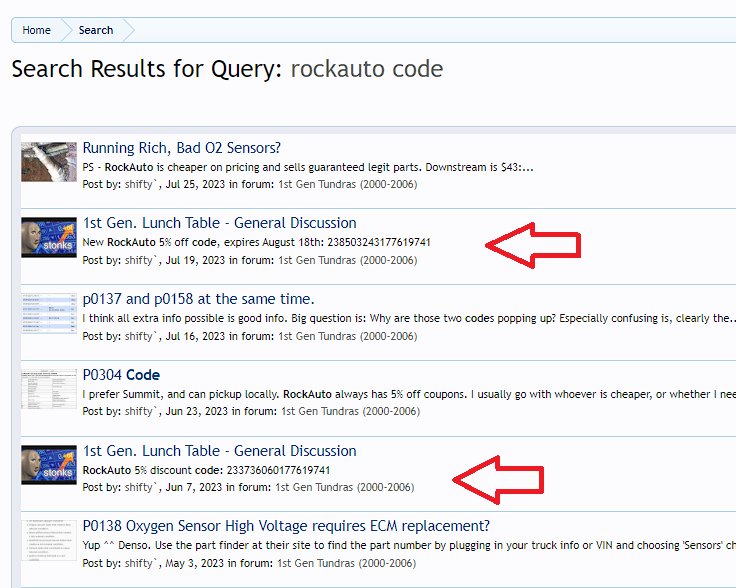Screen dimensions: 736x588
Task: Open Lunch Table thread from Jul 19 post
Action: click(219, 223)
